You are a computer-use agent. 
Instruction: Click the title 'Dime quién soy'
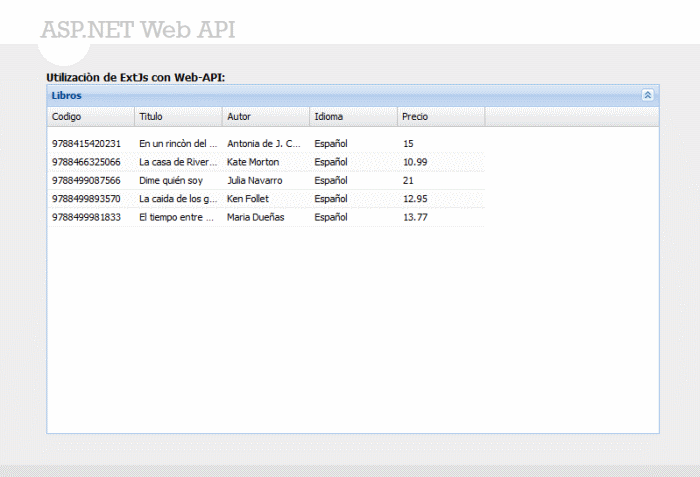tap(171, 180)
